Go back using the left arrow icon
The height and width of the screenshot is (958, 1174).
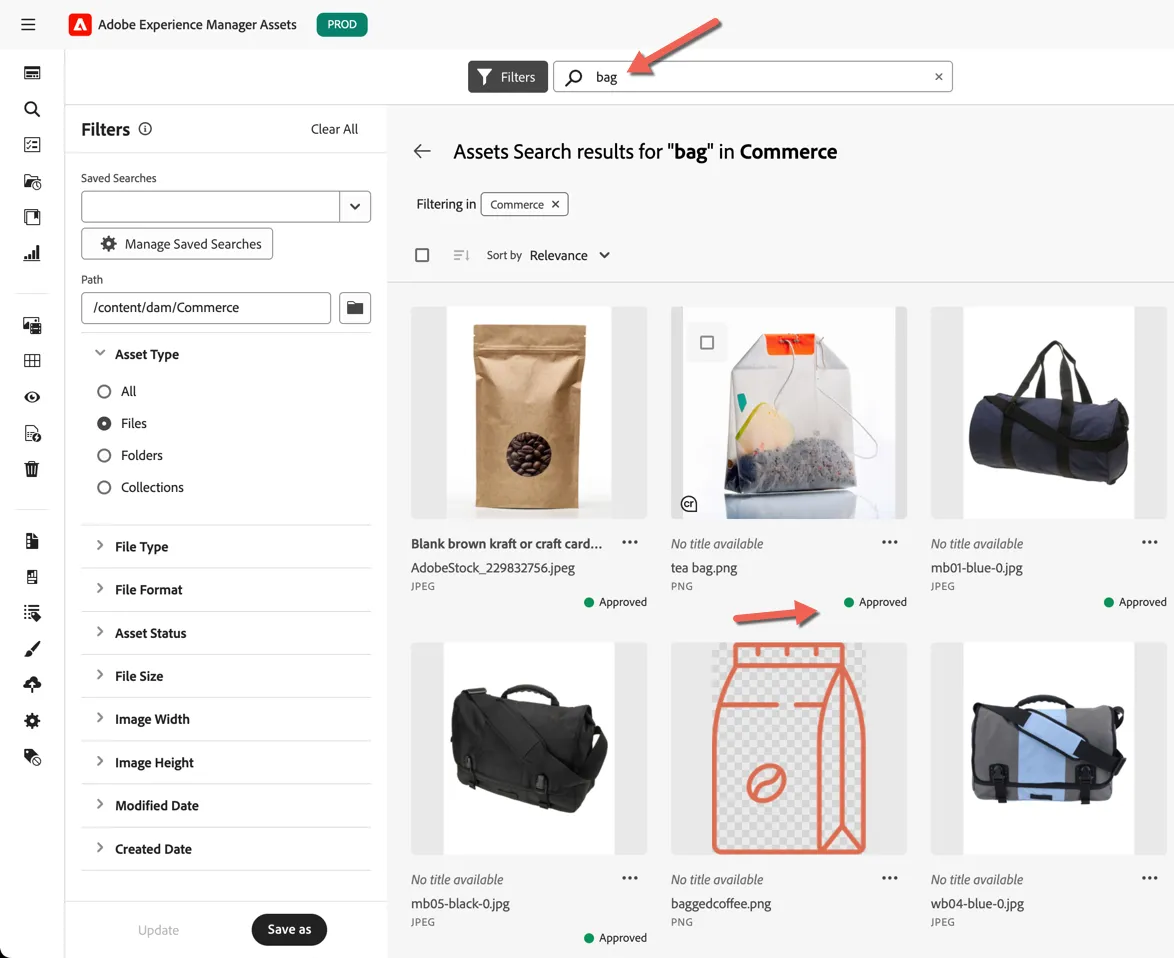click(422, 151)
